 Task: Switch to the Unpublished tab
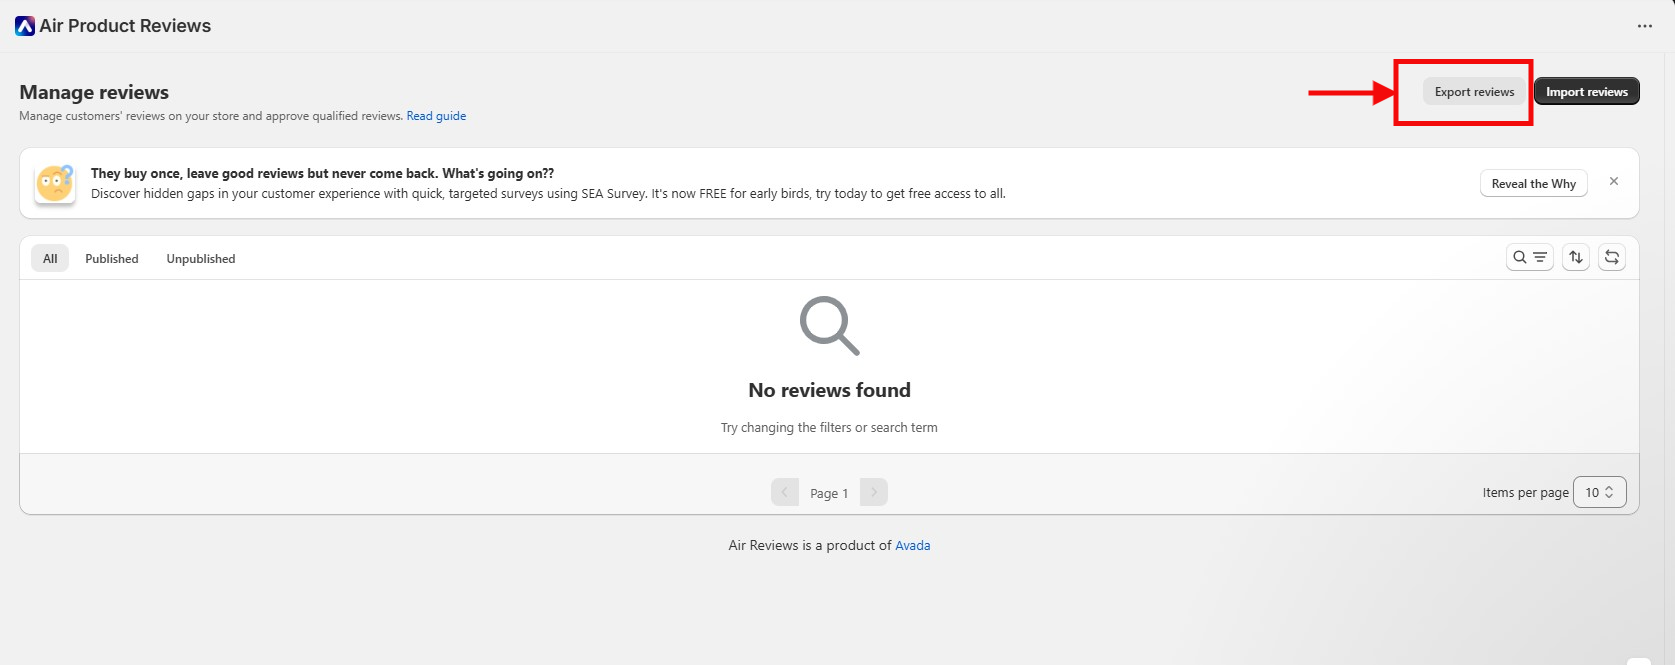click(201, 259)
